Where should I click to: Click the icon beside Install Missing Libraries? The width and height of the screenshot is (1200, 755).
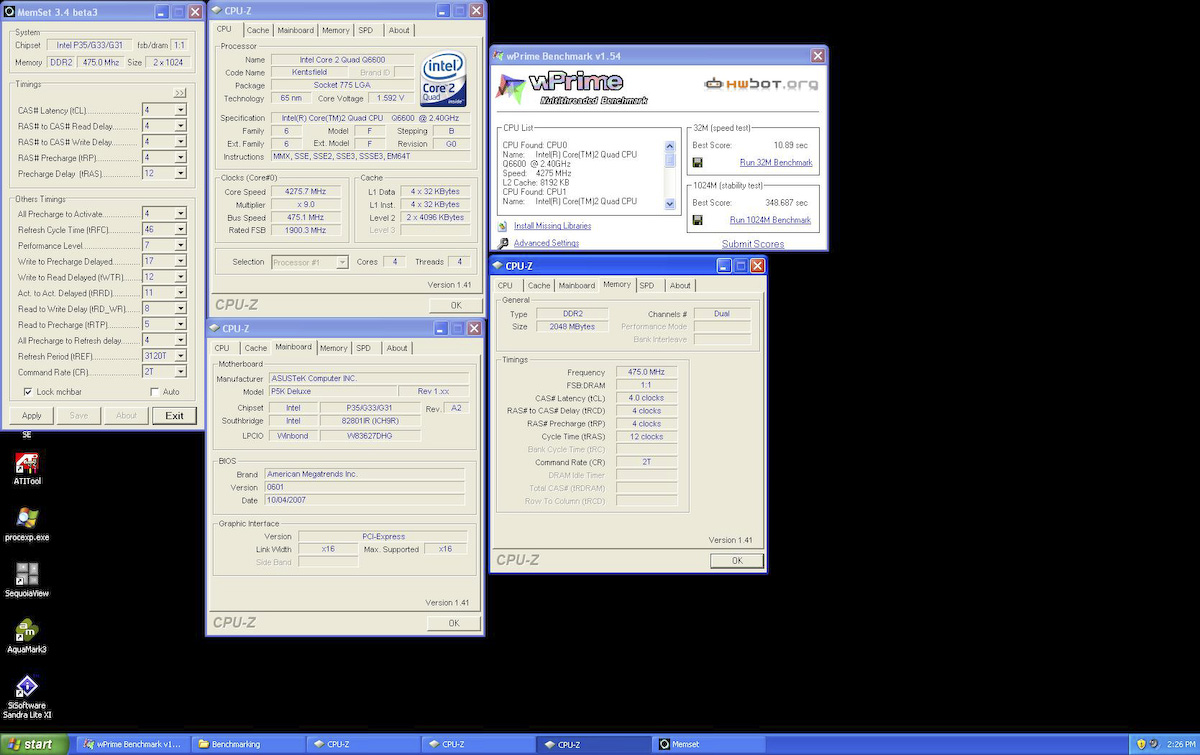pos(503,226)
